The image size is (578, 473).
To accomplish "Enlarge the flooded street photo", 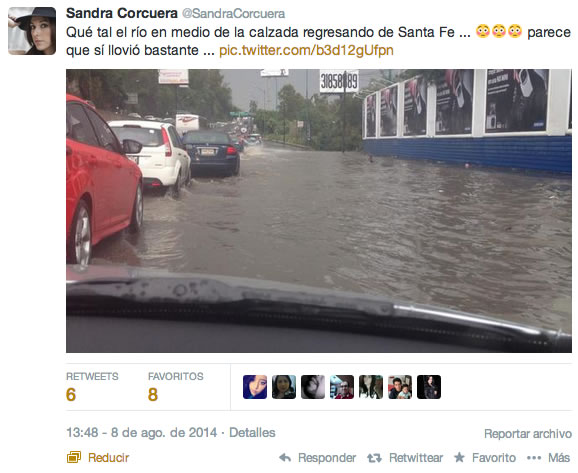I will tap(319, 211).
